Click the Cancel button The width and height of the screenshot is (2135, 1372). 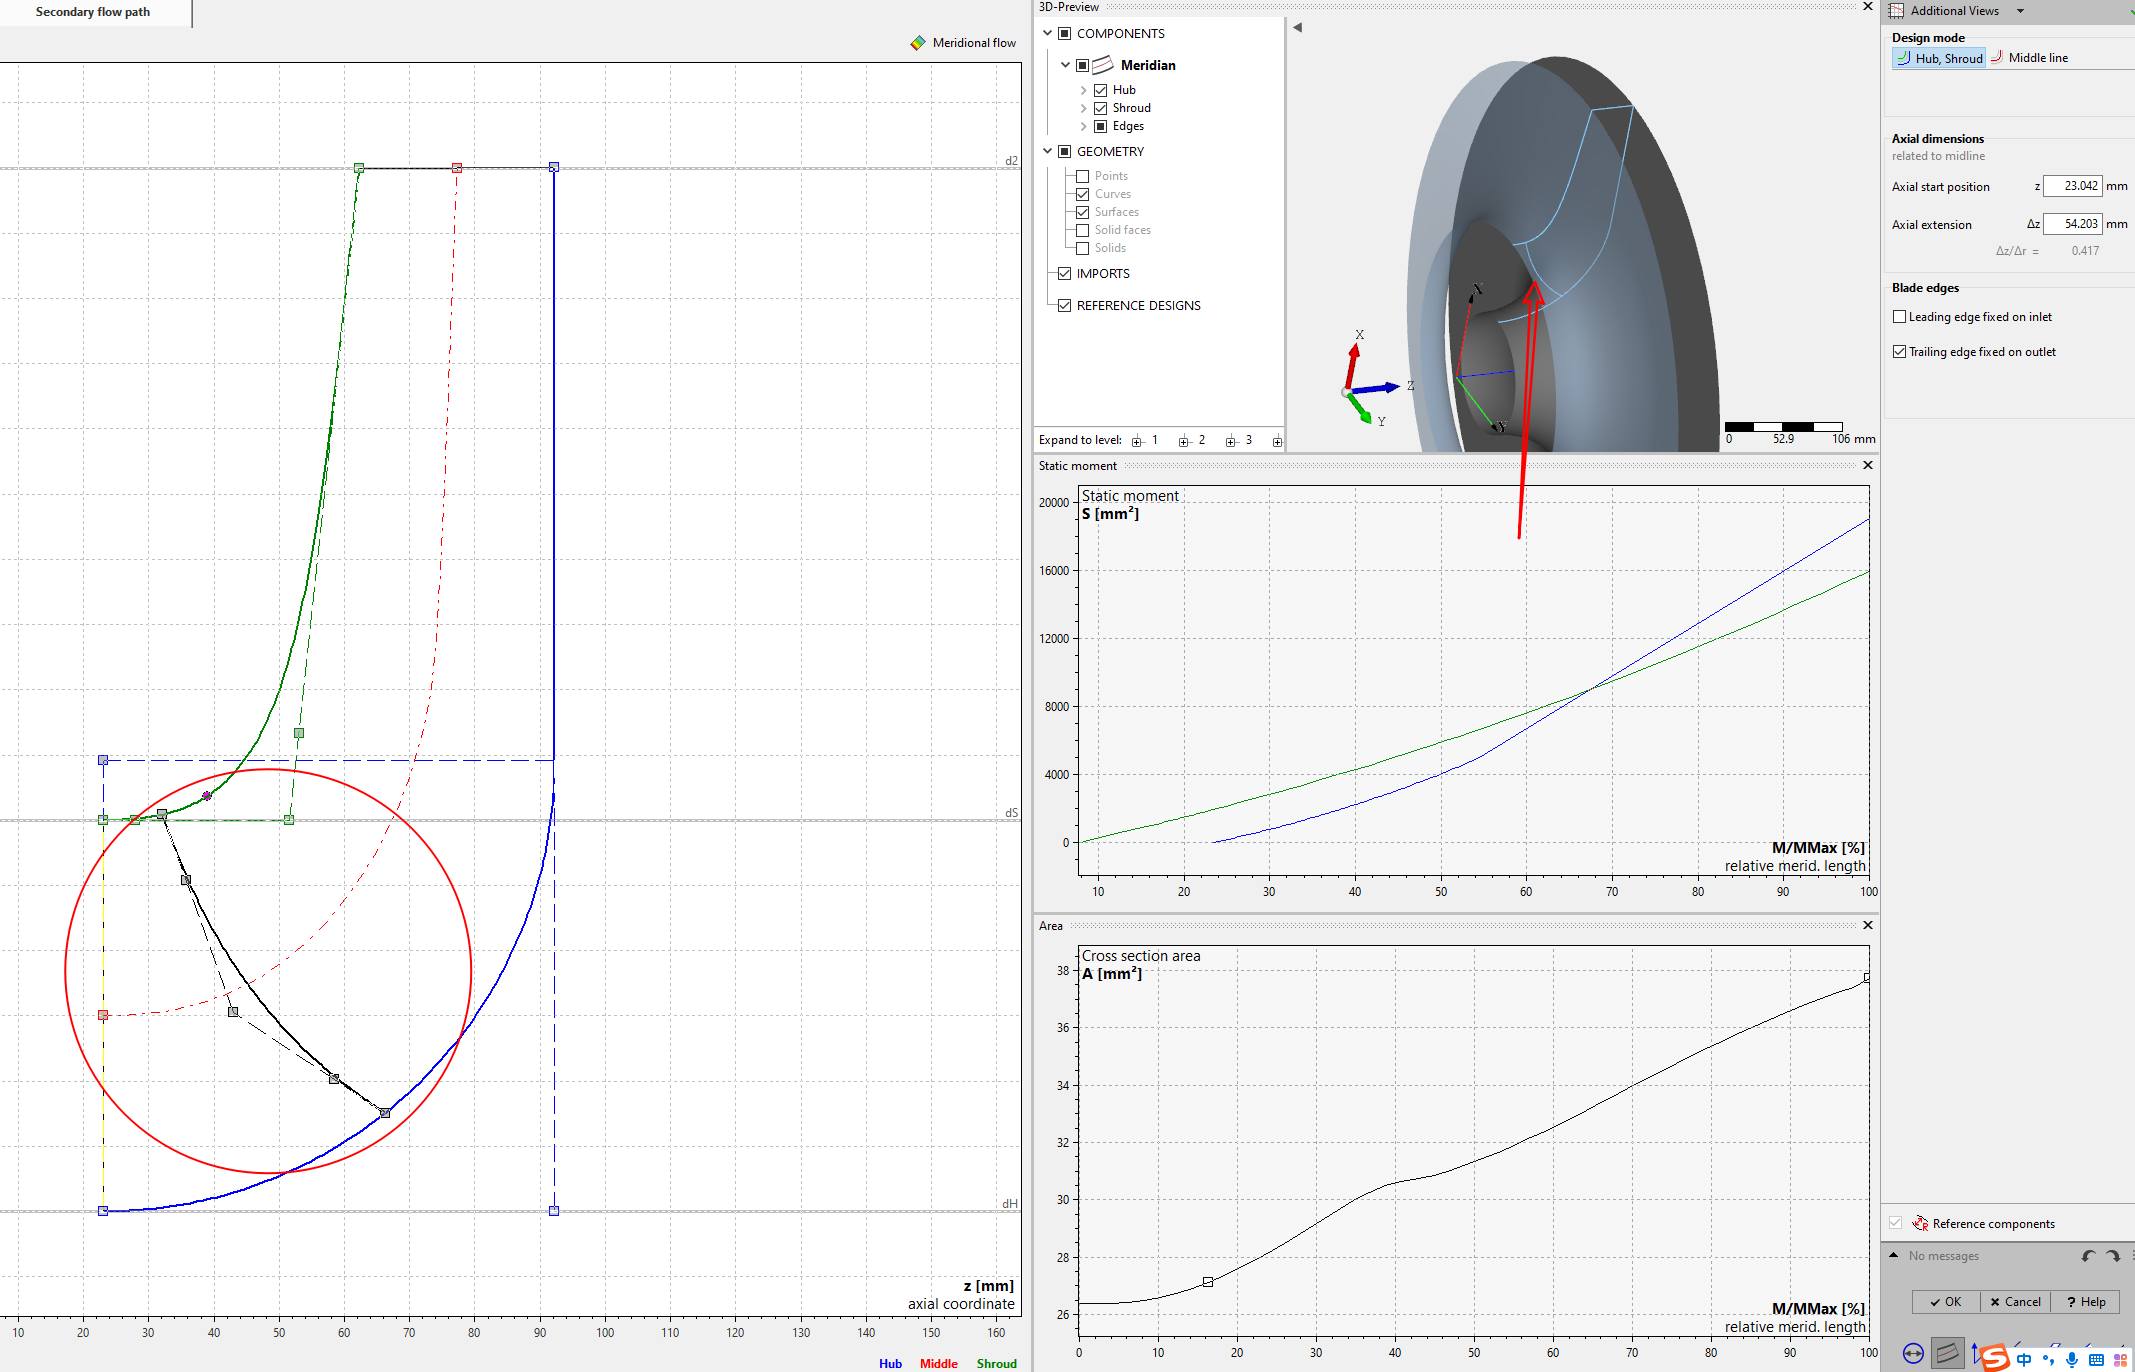[2015, 1302]
